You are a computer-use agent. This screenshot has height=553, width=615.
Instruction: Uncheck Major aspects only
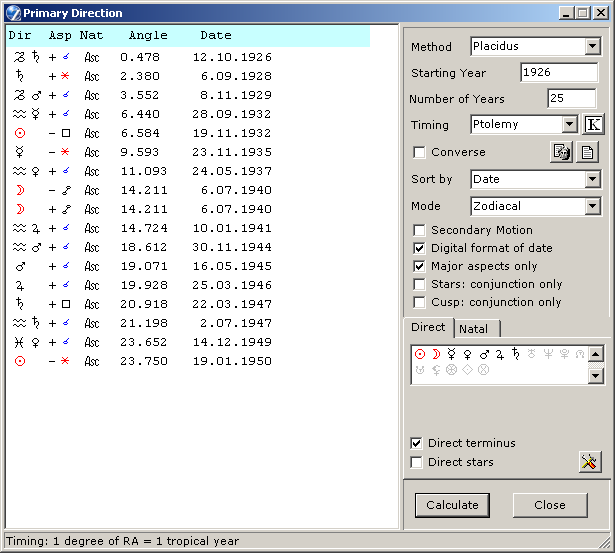419,266
